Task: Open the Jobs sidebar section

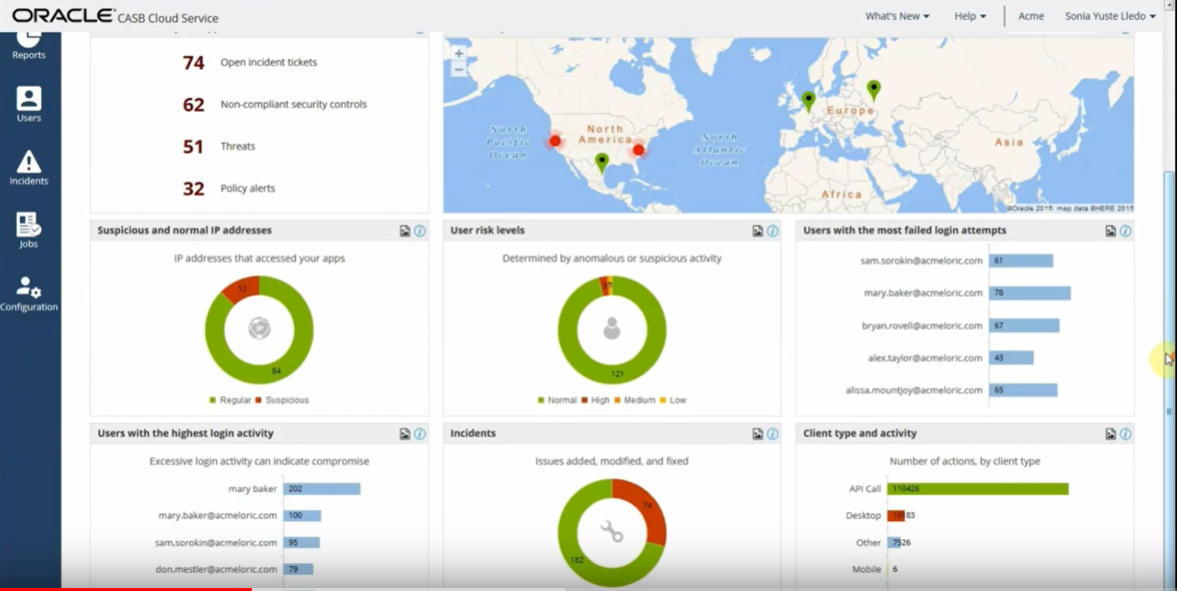Action: 29,231
